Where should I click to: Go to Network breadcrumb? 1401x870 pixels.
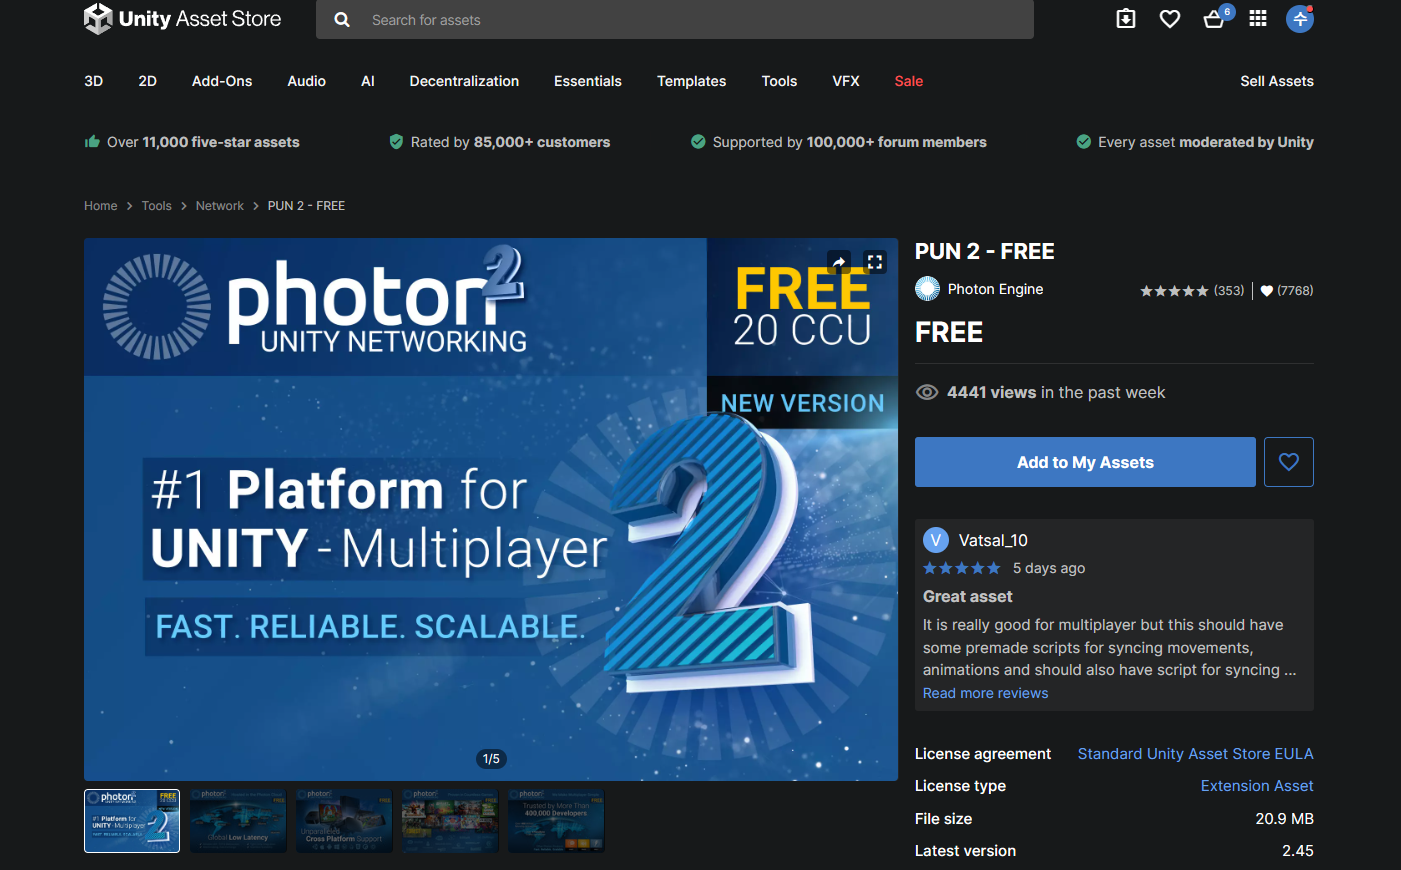click(x=220, y=206)
